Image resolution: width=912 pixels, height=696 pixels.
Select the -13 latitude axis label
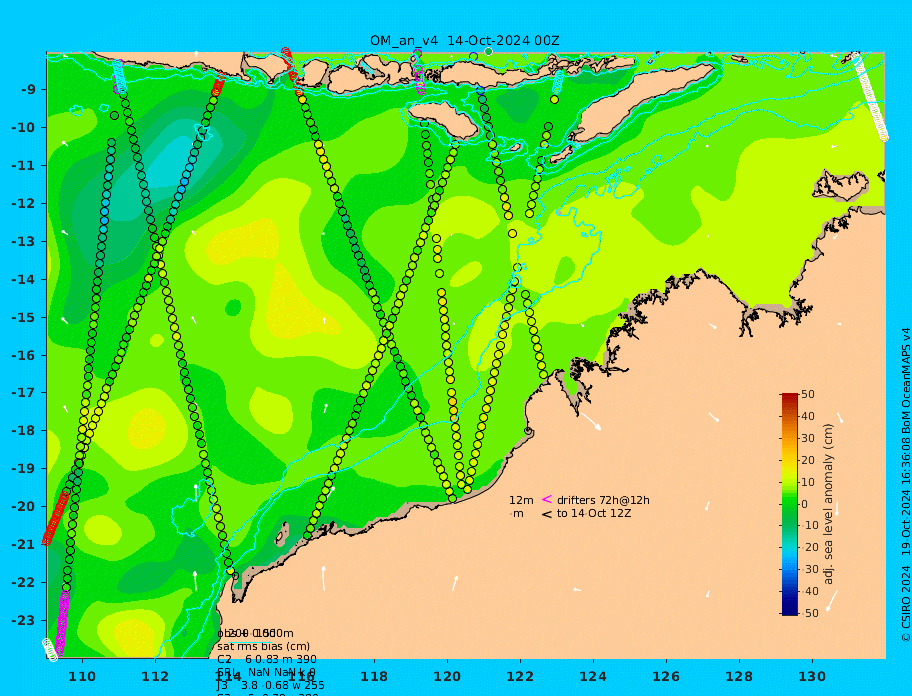pyautogui.click(x=24, y=241)
